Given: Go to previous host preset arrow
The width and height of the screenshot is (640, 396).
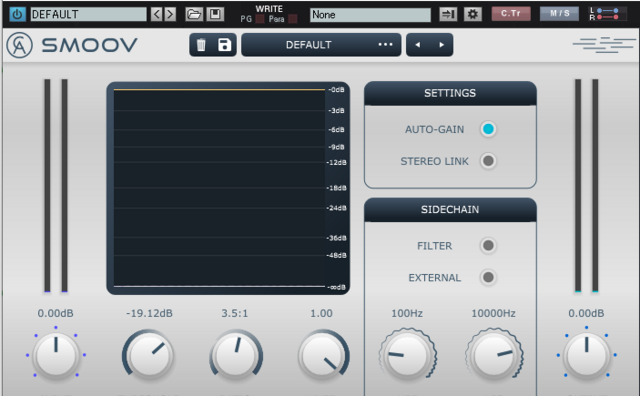Looking at the screenshot, I should tap(156, 14).
